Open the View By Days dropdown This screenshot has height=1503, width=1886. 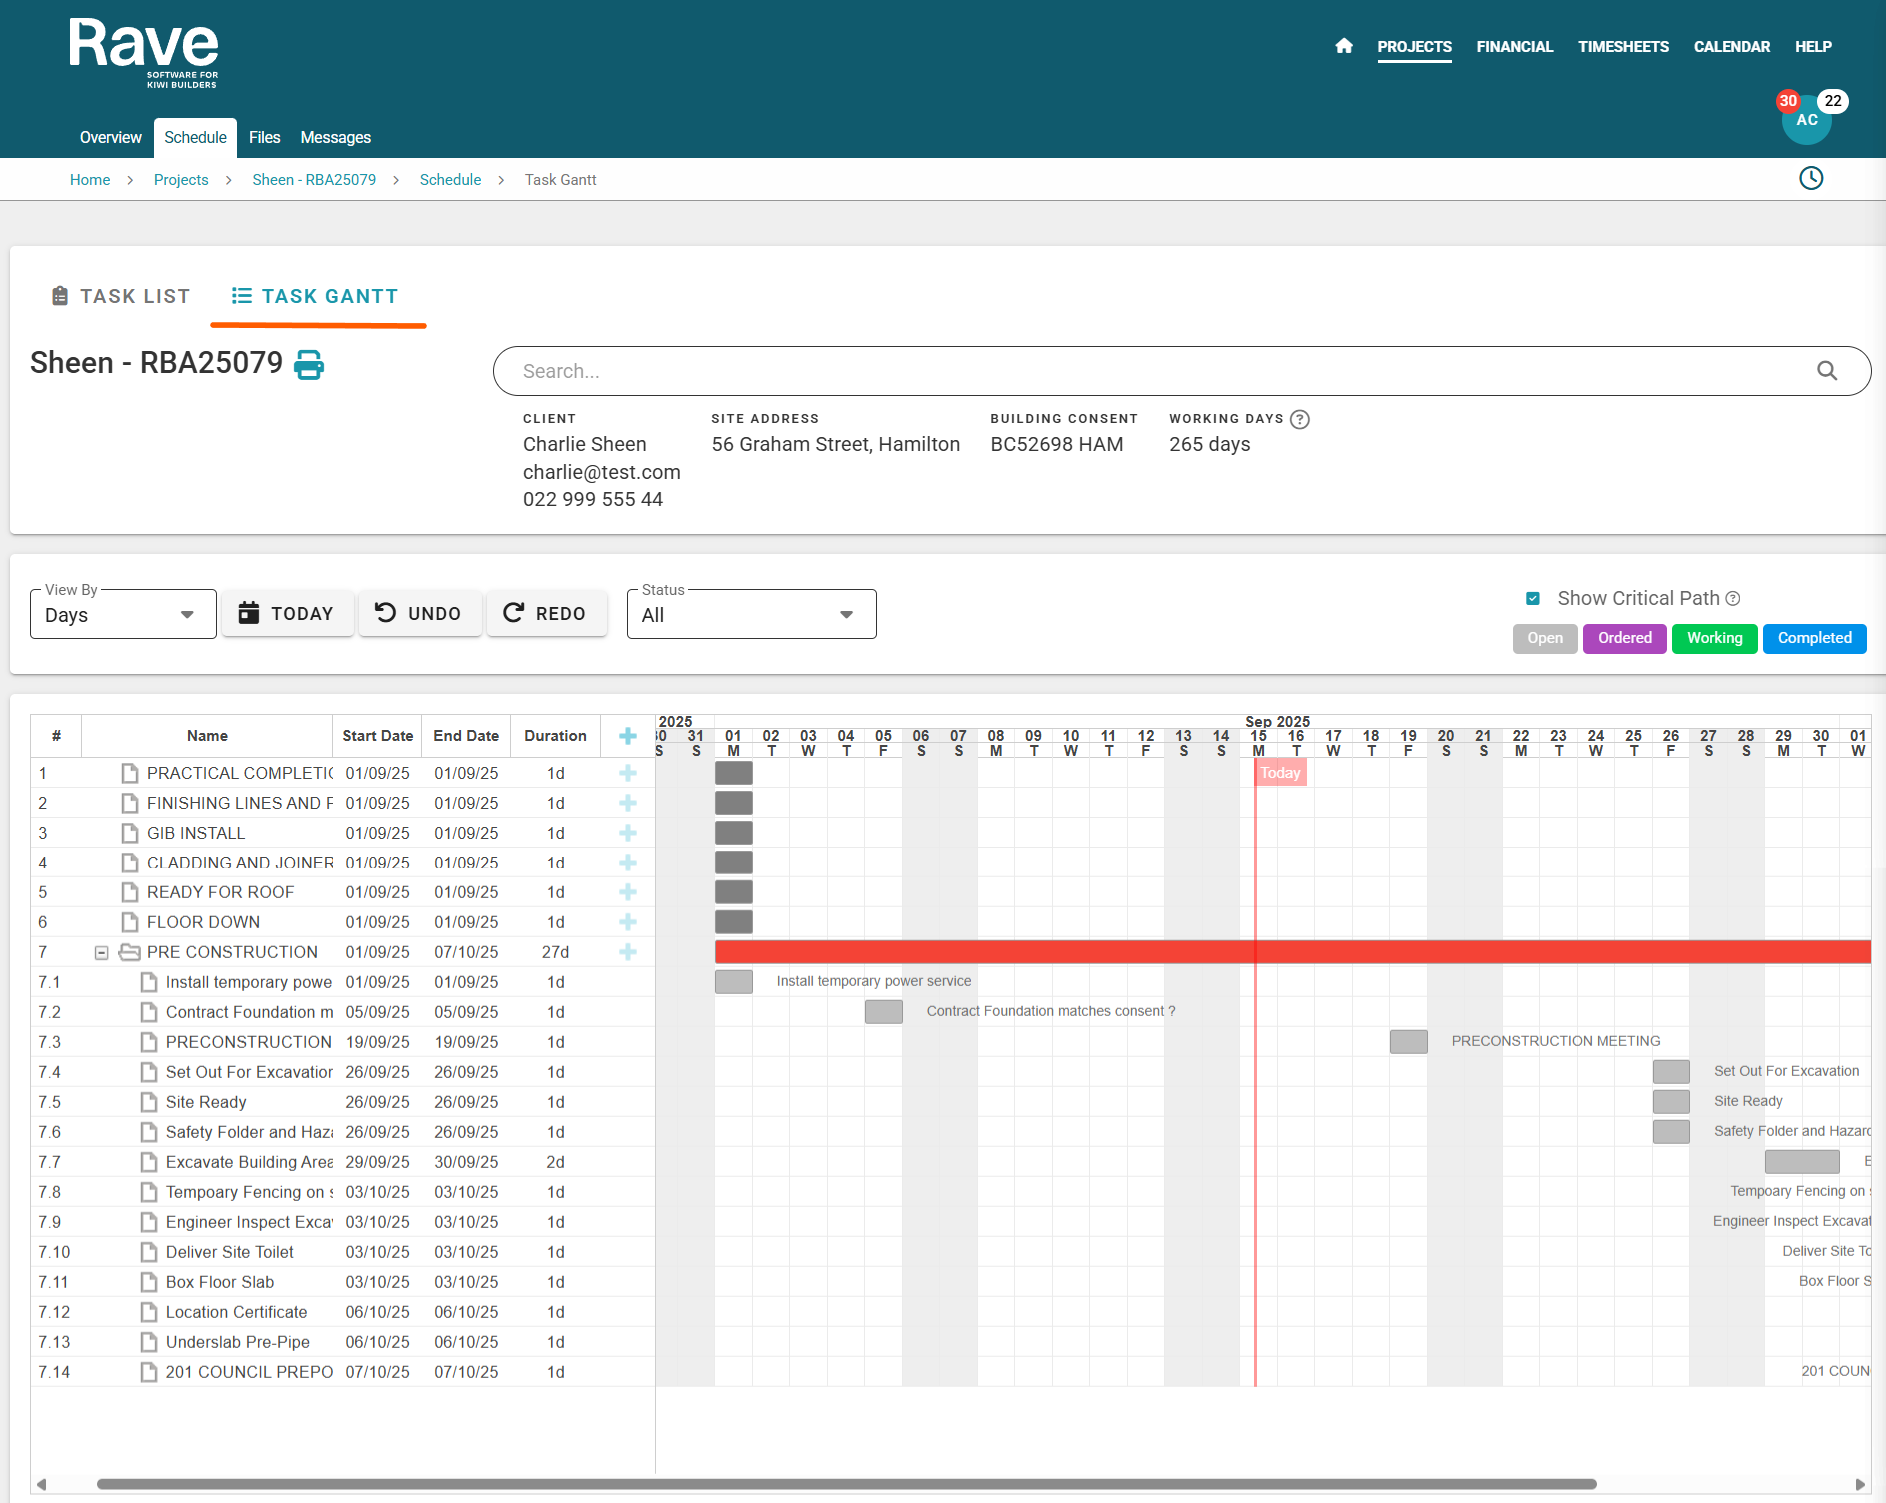pos(123,614)
